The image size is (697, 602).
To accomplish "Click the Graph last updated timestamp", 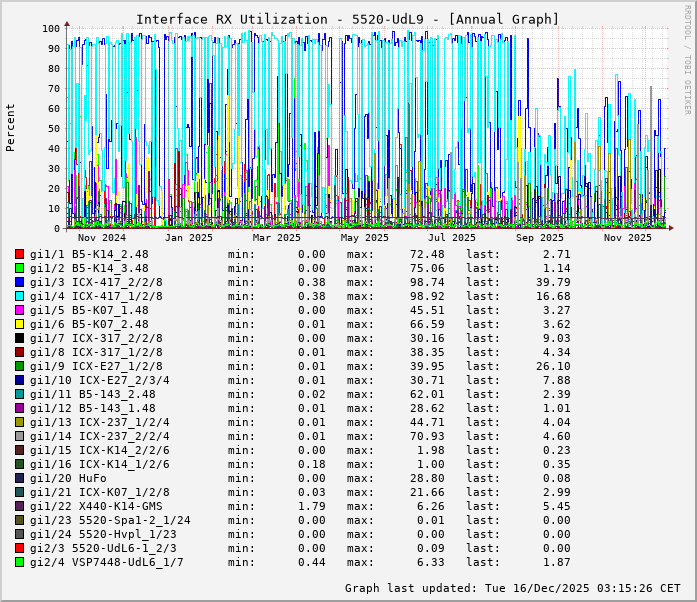I will pyautogui.click(x=513, y=588).
